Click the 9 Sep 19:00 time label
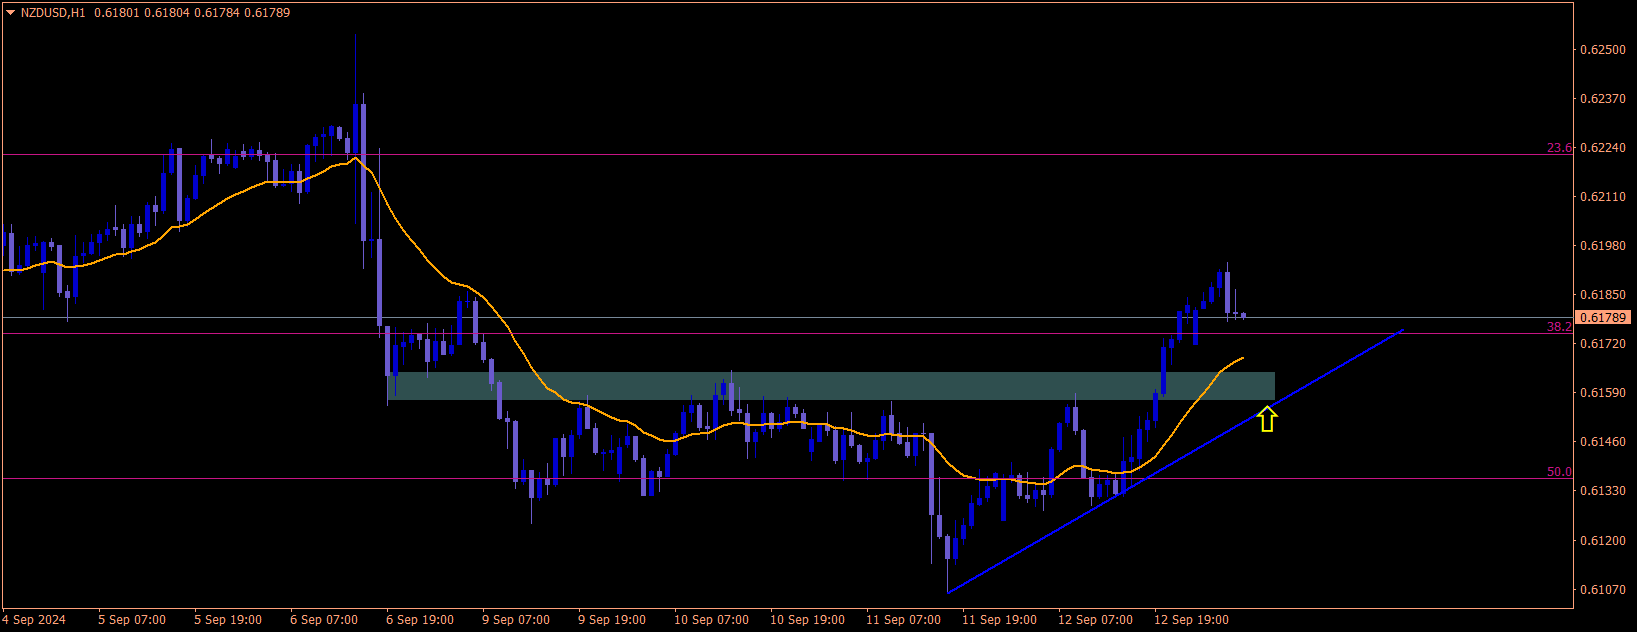The width and height of the screenshot is (1637, 632). click(612, 620)
